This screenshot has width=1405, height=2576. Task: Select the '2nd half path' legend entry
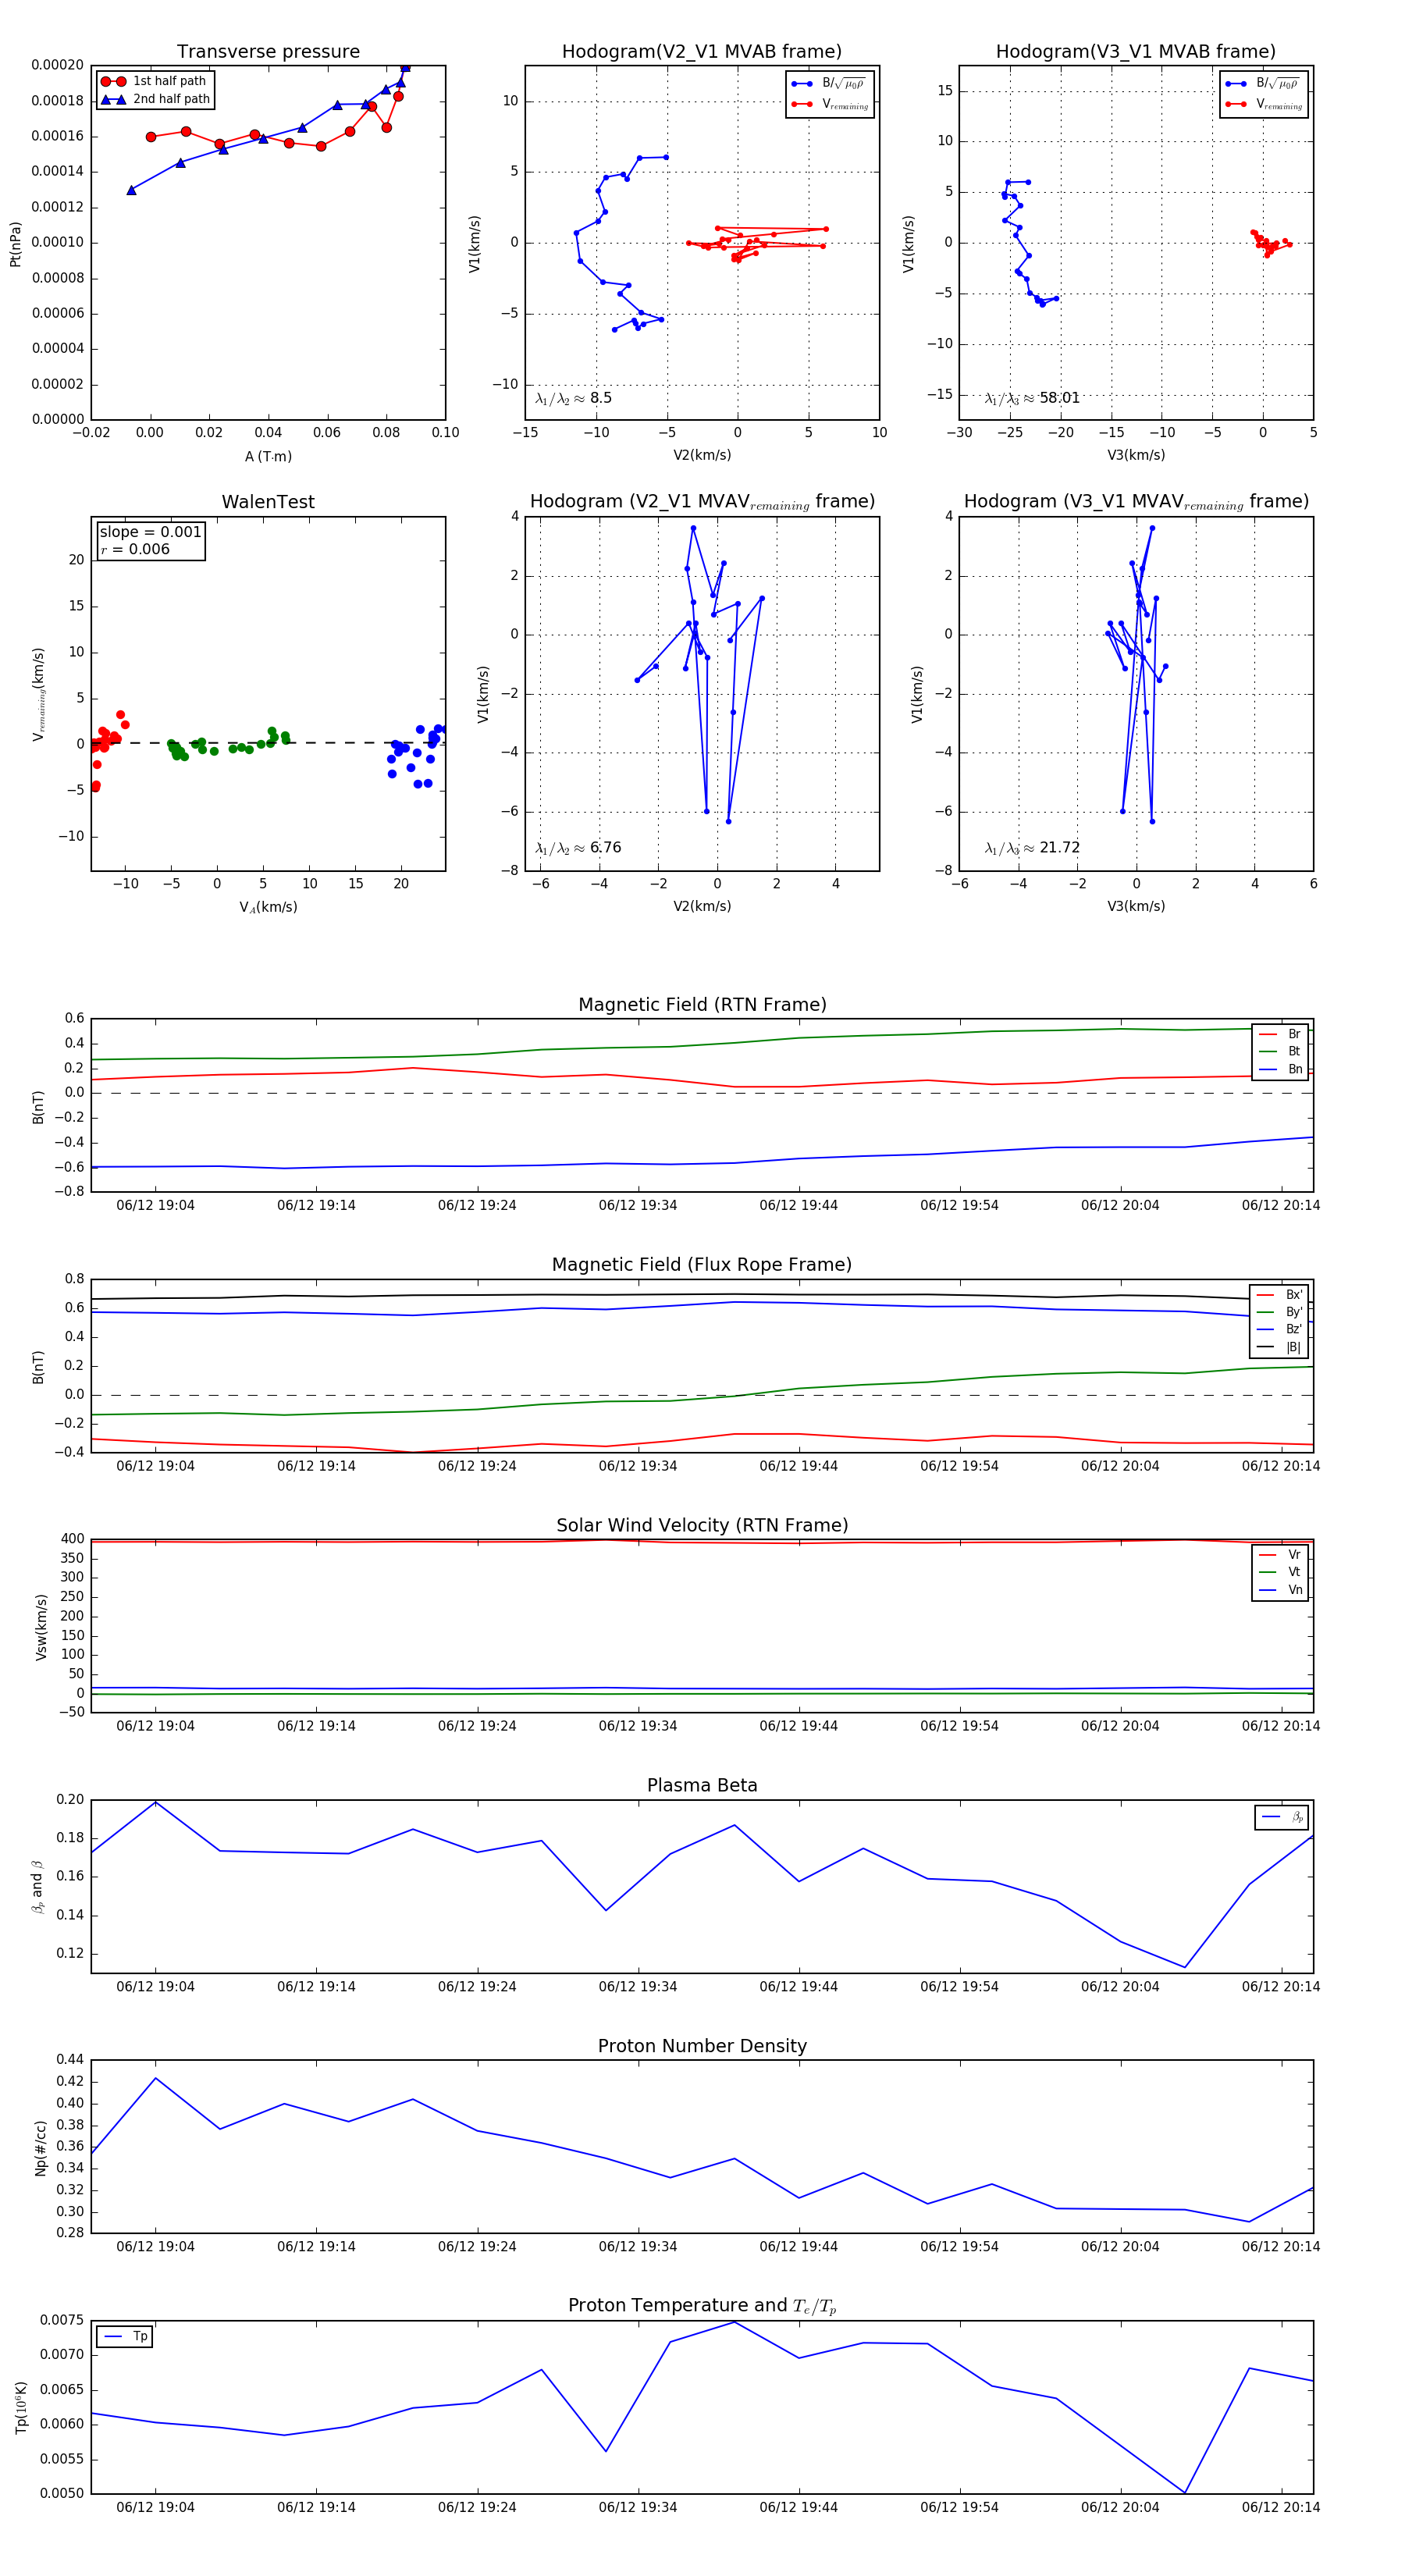click(155, 99)
